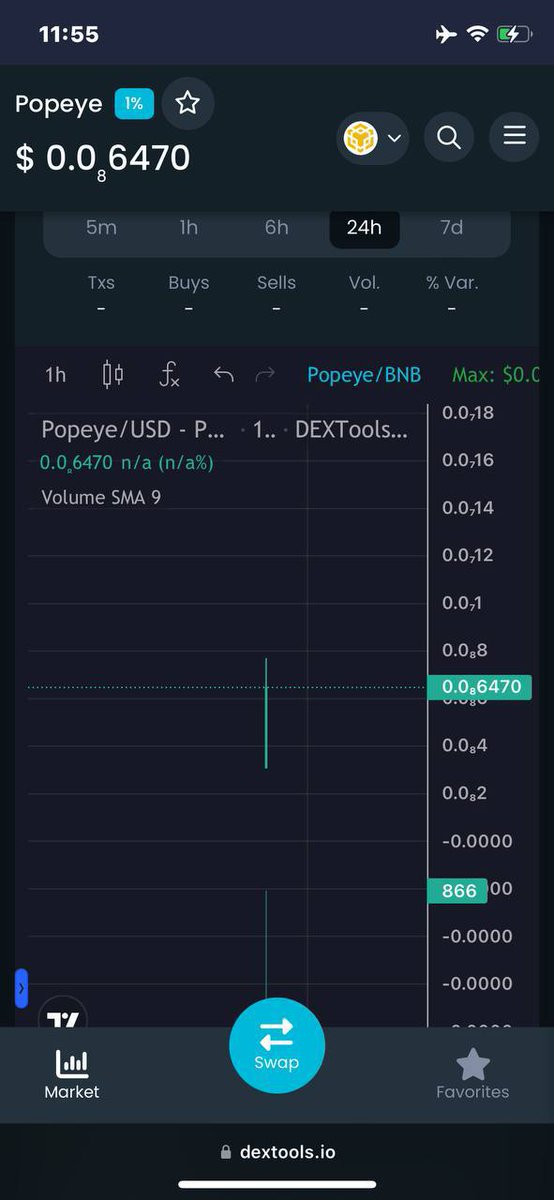The width and height of the screenshot is (554, 1200).
Task: Redo chart action arrow
Action: [x=265, y=375]
